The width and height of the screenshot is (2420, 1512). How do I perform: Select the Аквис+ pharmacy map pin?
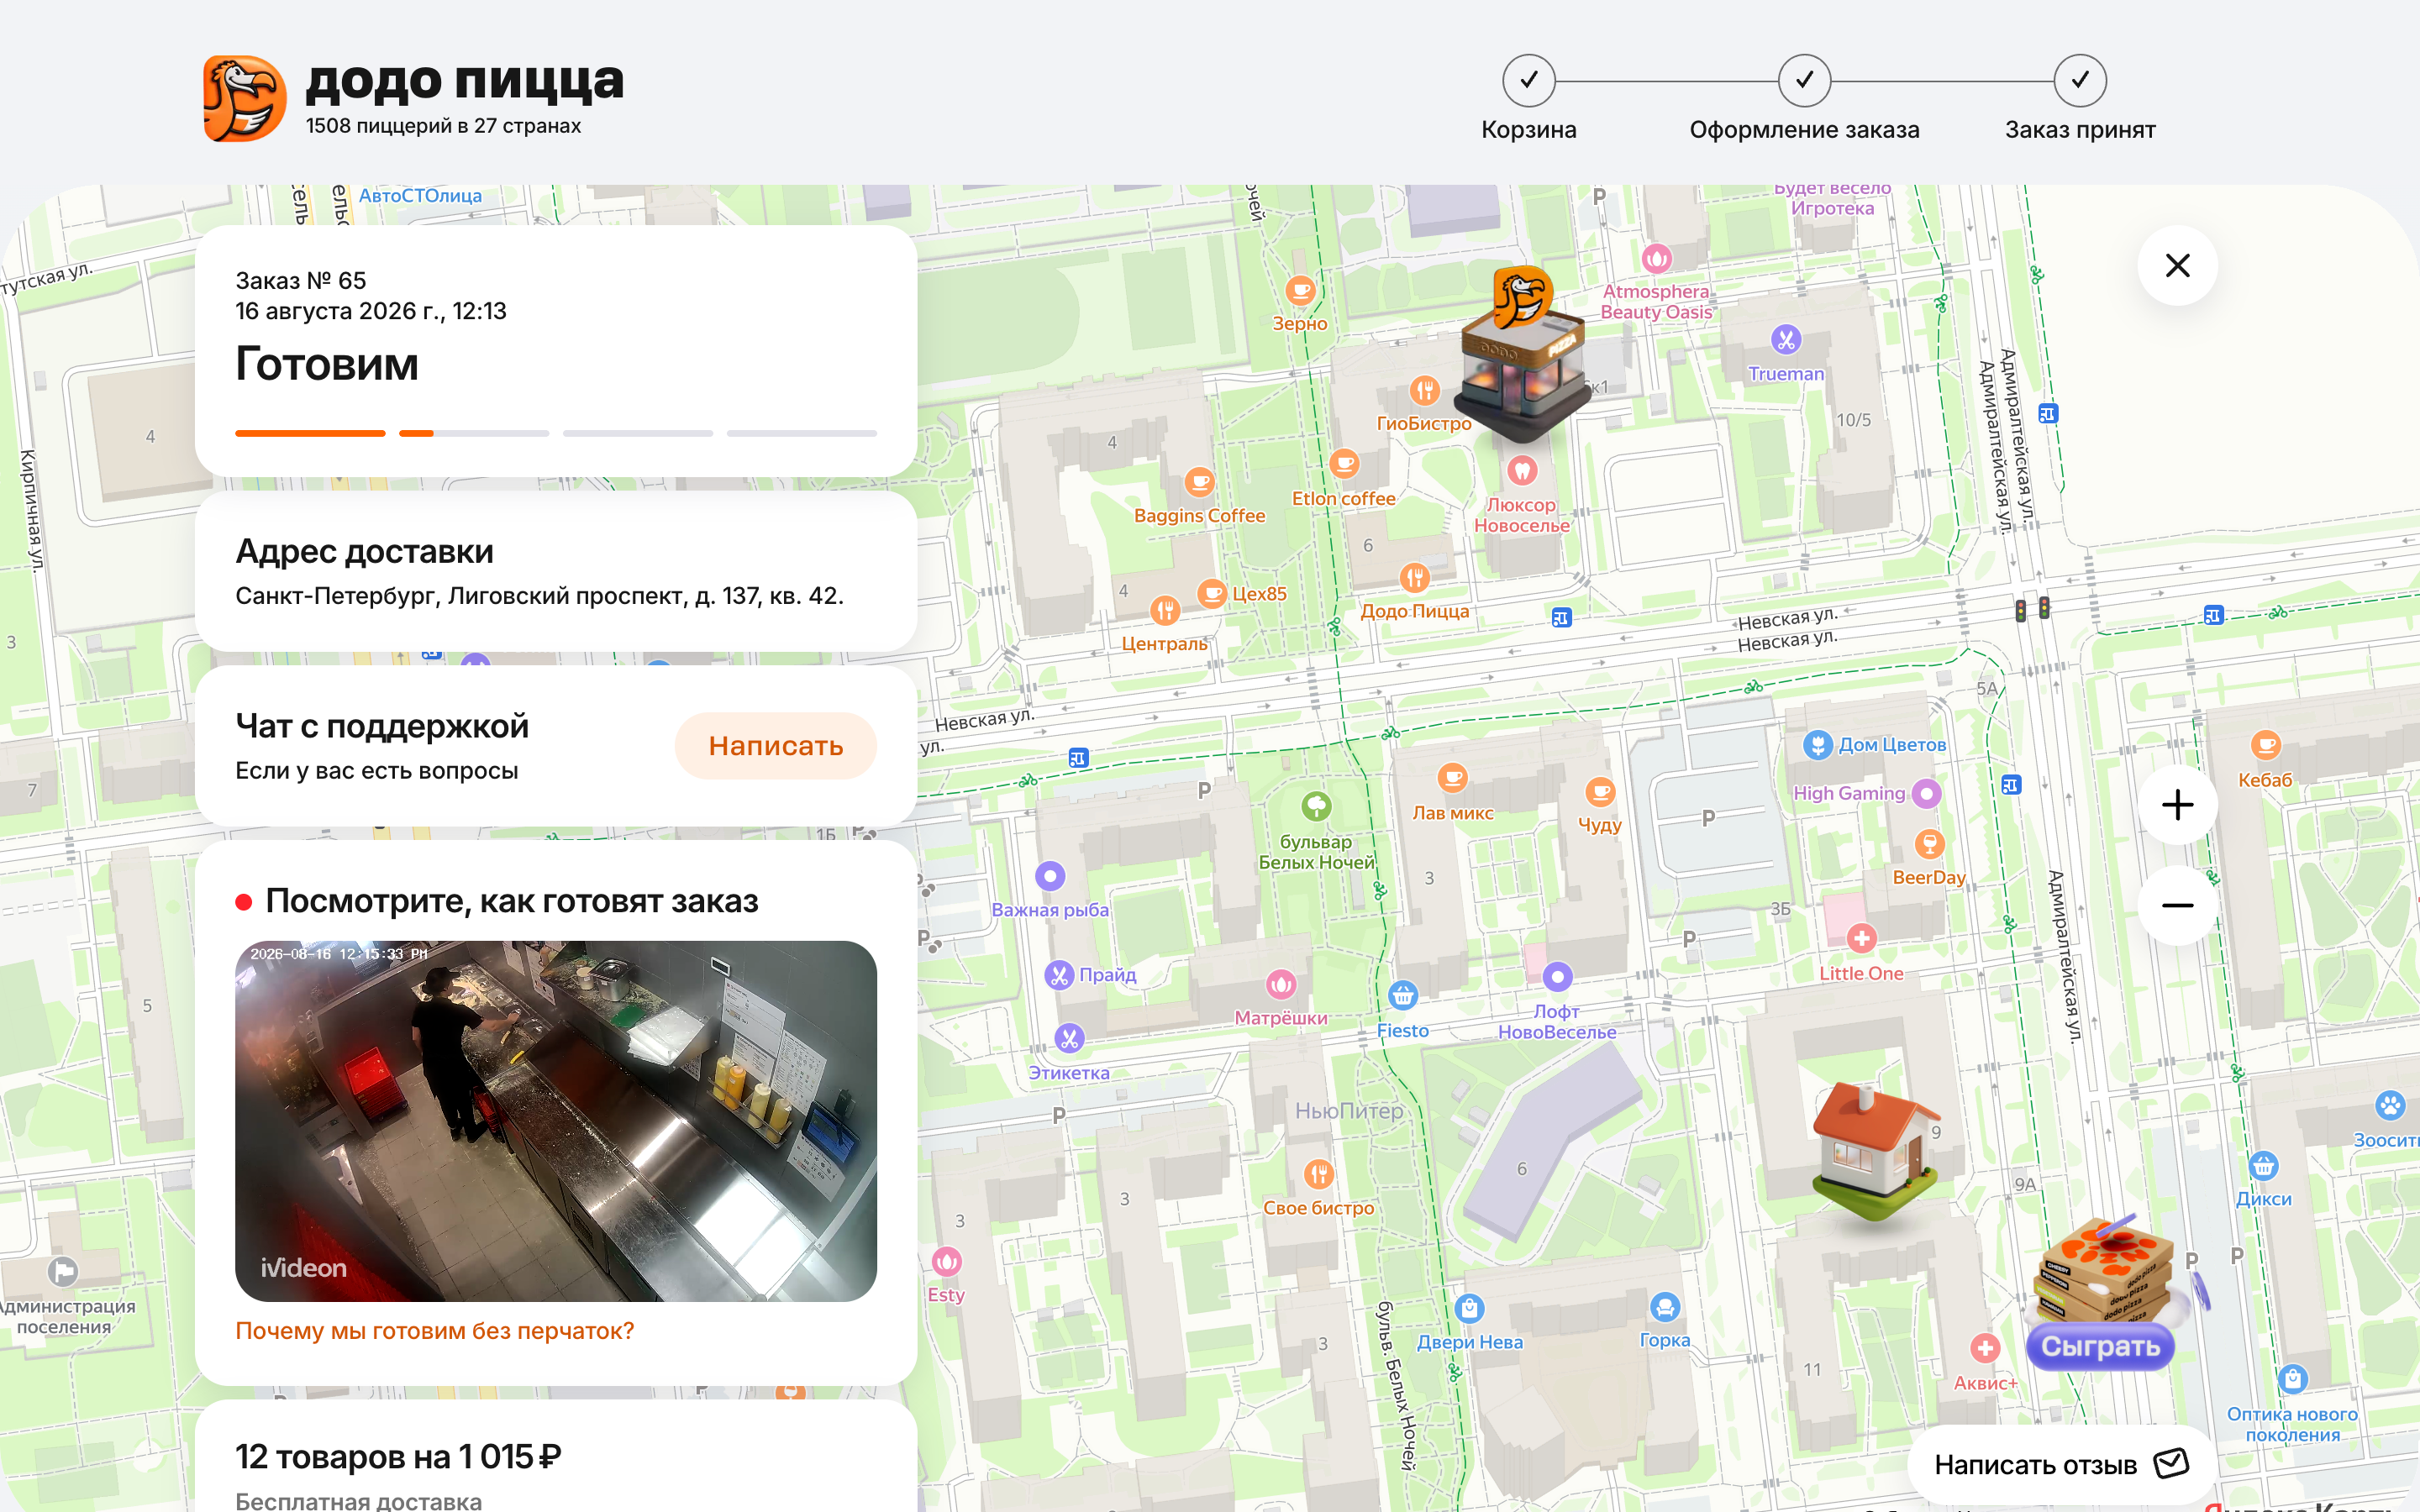pyautogui.click(x=1985, y=1349)
